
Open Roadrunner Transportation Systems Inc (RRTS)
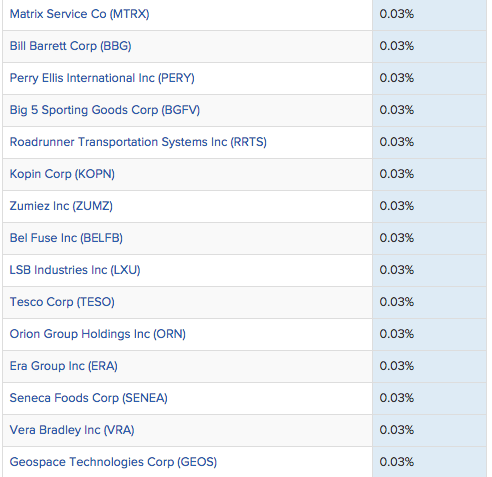point(138,142)
